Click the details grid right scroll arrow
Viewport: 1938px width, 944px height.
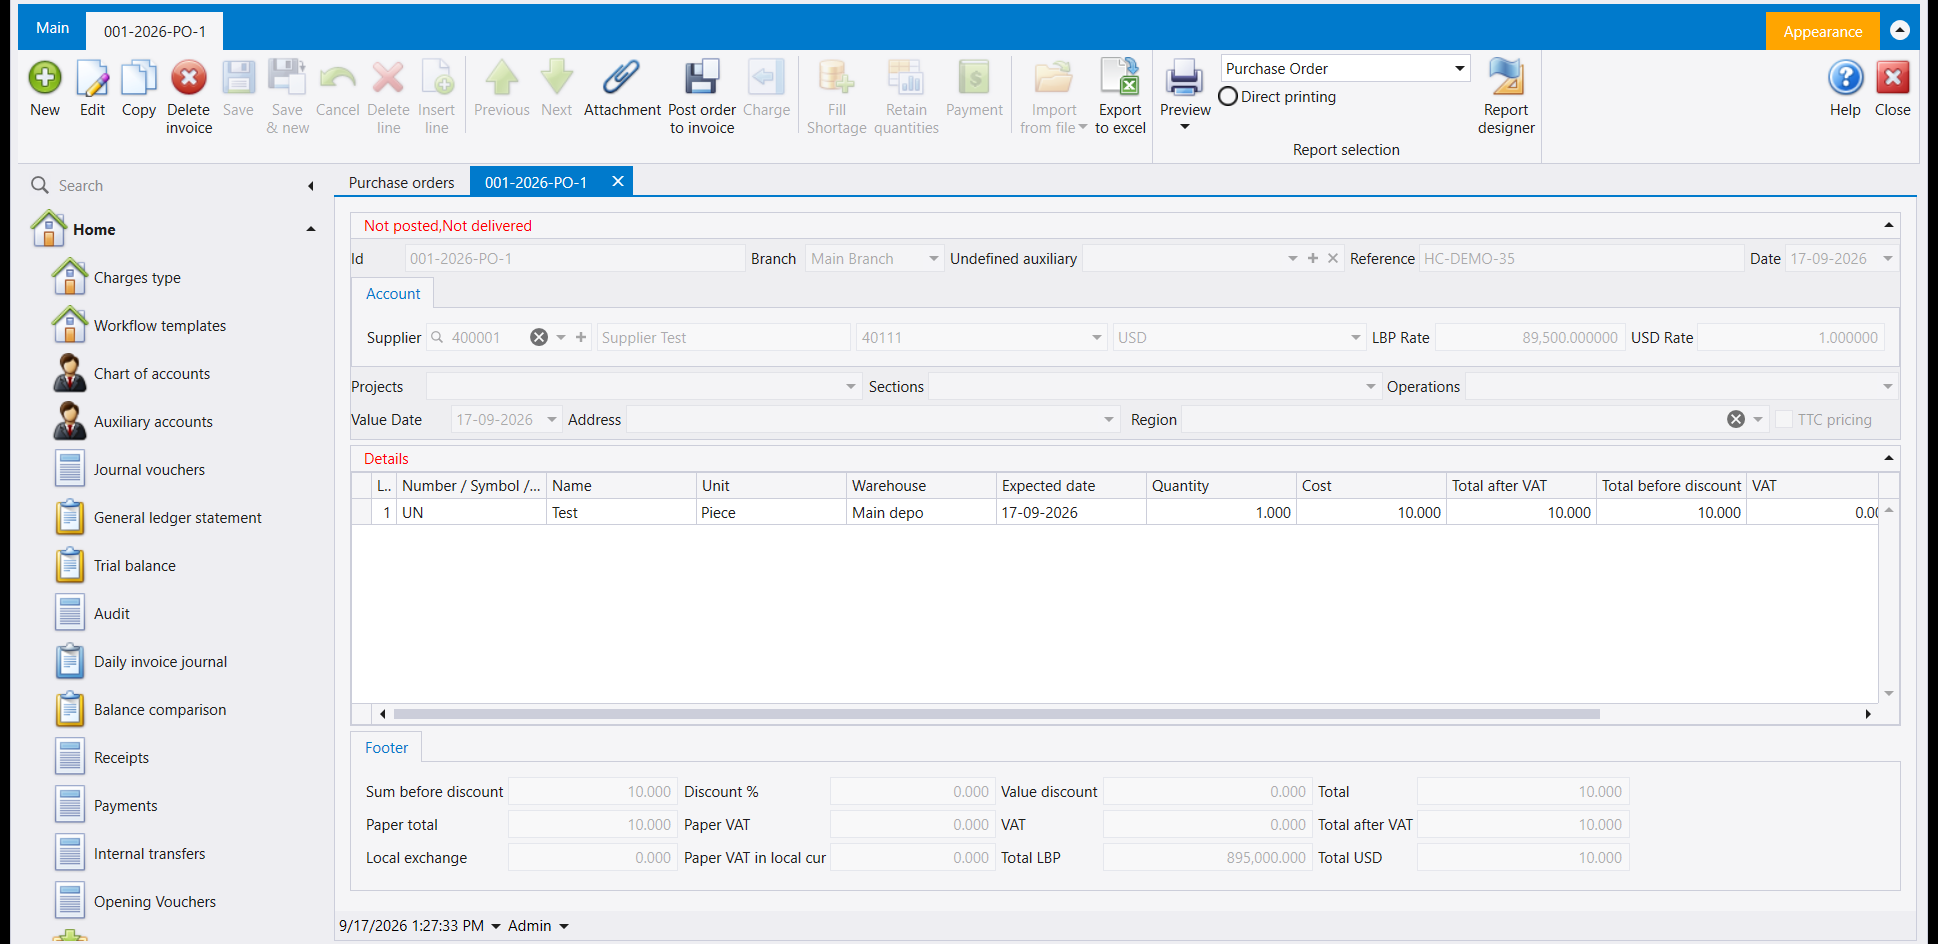[x=1868, y=714]
